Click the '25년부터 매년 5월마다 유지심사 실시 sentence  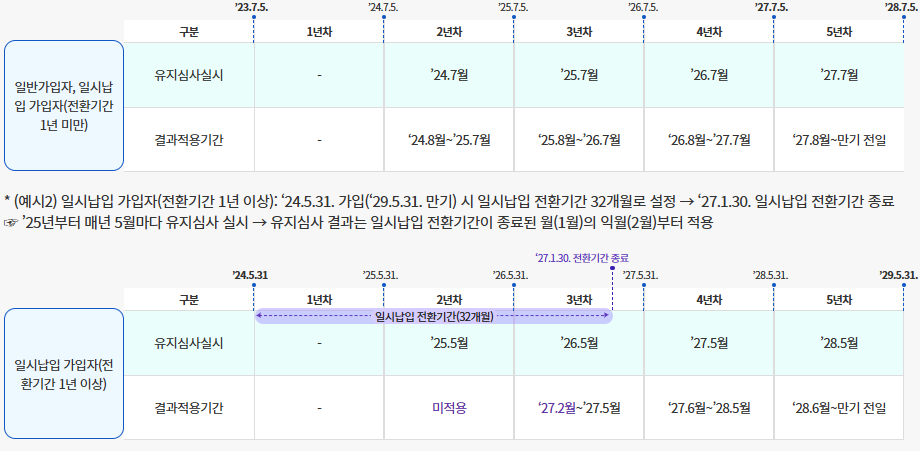(368, 223)
